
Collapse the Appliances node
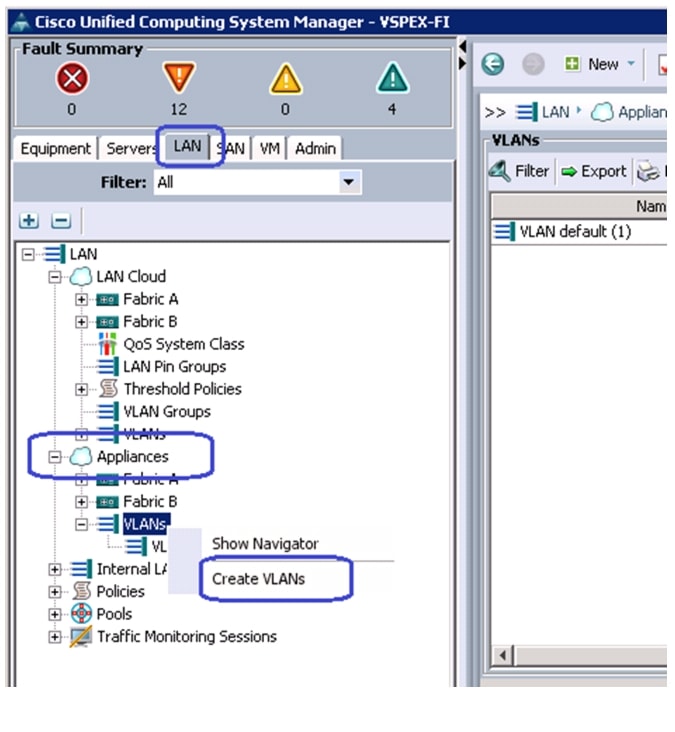pyautogui.click(x=55, y=457)
